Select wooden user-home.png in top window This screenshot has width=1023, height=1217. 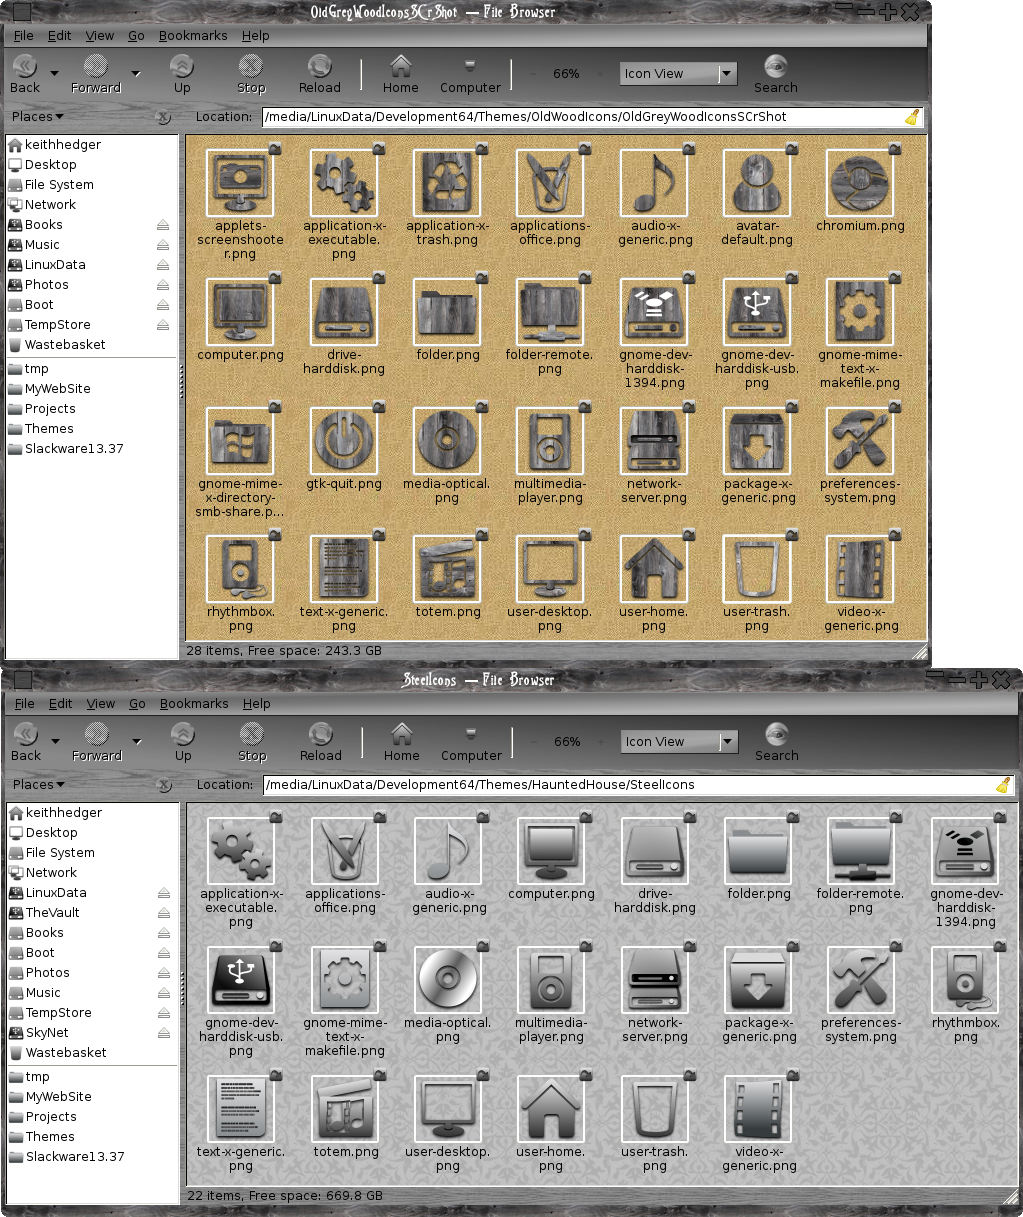click(x=654, y=569)
